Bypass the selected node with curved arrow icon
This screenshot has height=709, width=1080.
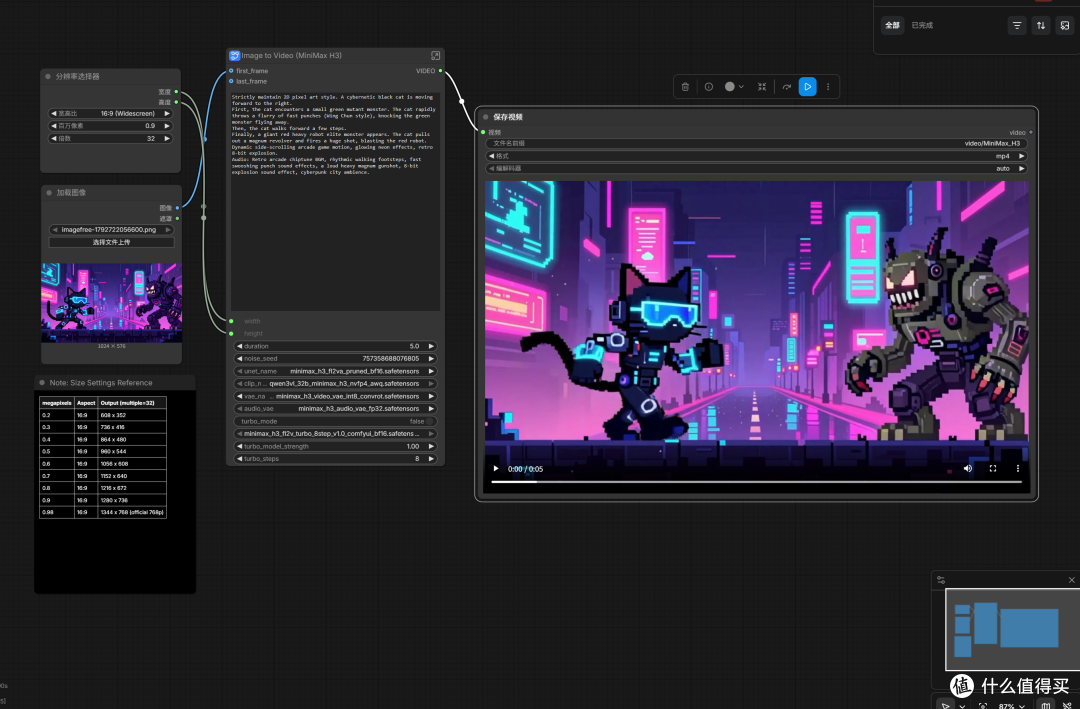tap(787, 87)
